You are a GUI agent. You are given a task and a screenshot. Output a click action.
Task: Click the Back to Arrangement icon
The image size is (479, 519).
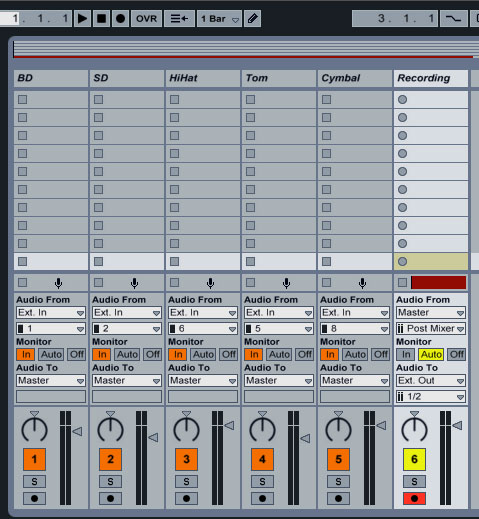pyautogui.click(x=180, y=19)
